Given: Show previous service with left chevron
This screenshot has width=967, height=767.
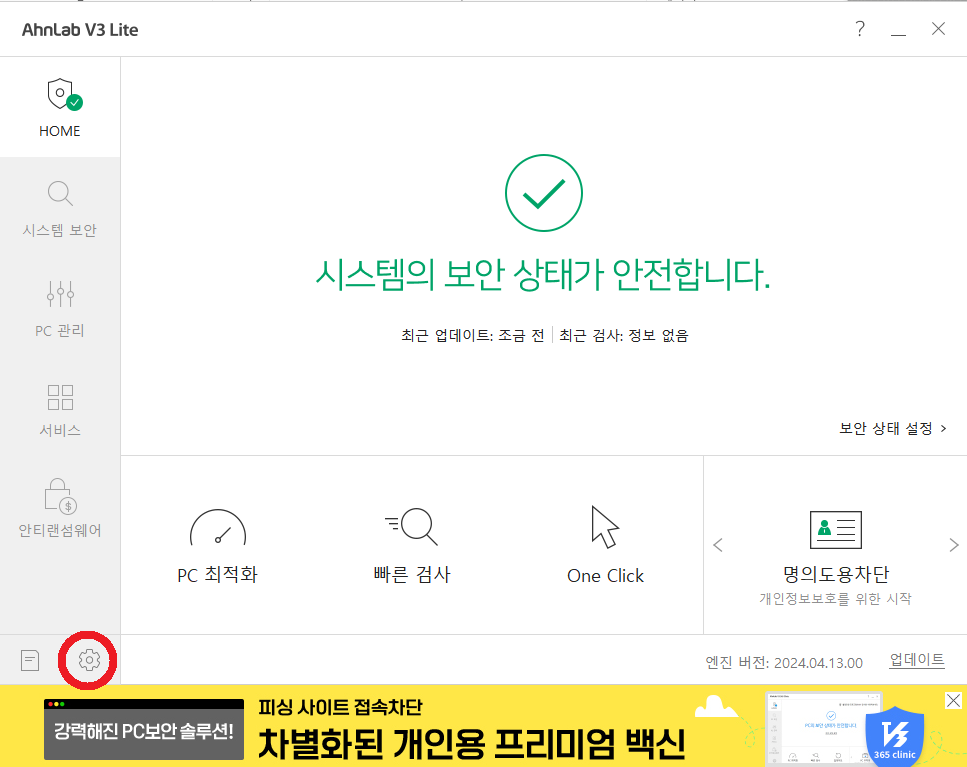Looking at the screenshot, I should click(718, 545).
